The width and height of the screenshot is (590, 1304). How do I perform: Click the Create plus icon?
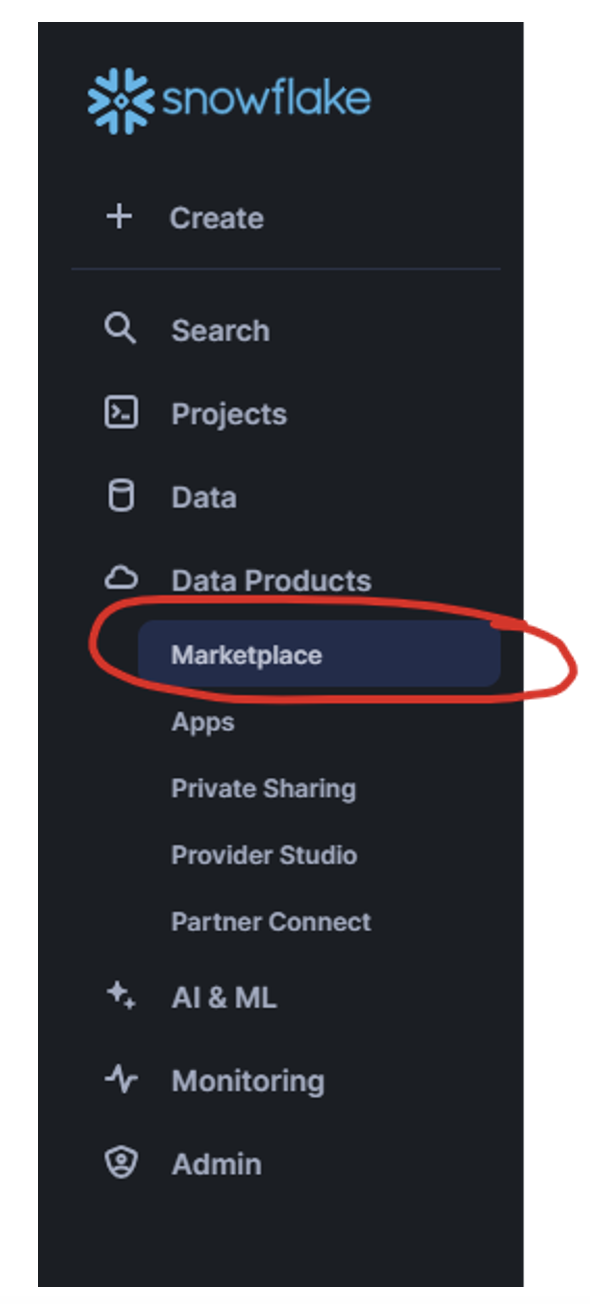tap(119, 216)
